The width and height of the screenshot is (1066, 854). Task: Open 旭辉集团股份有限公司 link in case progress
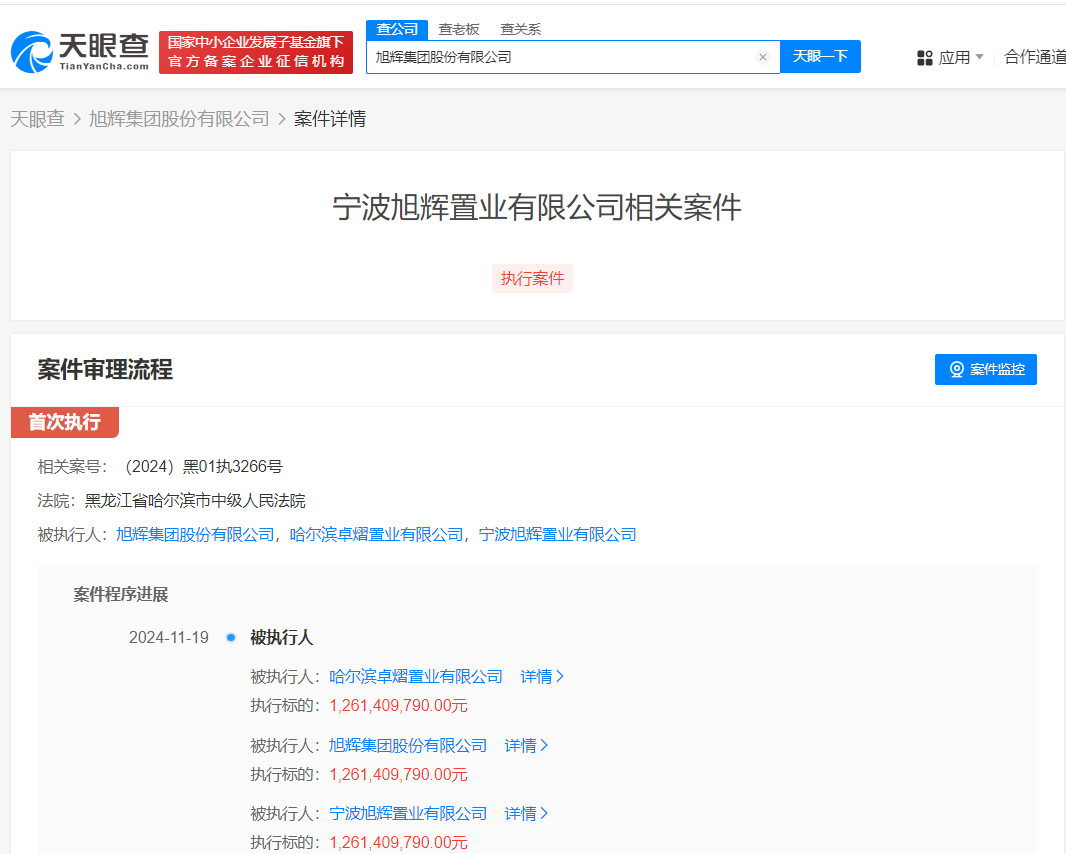tap(408, 746)
